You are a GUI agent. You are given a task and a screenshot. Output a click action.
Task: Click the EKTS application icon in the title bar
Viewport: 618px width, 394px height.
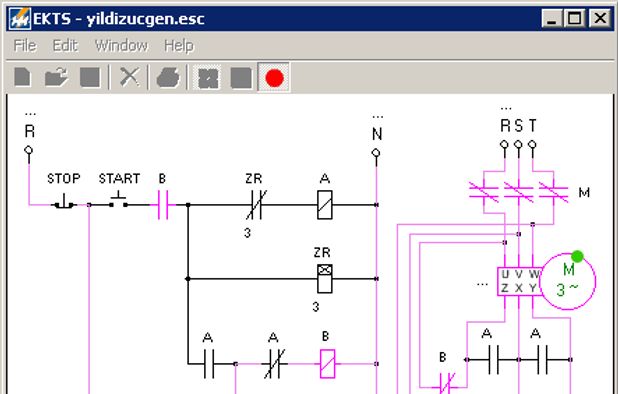pyautogui.click(x=20, y=19)
